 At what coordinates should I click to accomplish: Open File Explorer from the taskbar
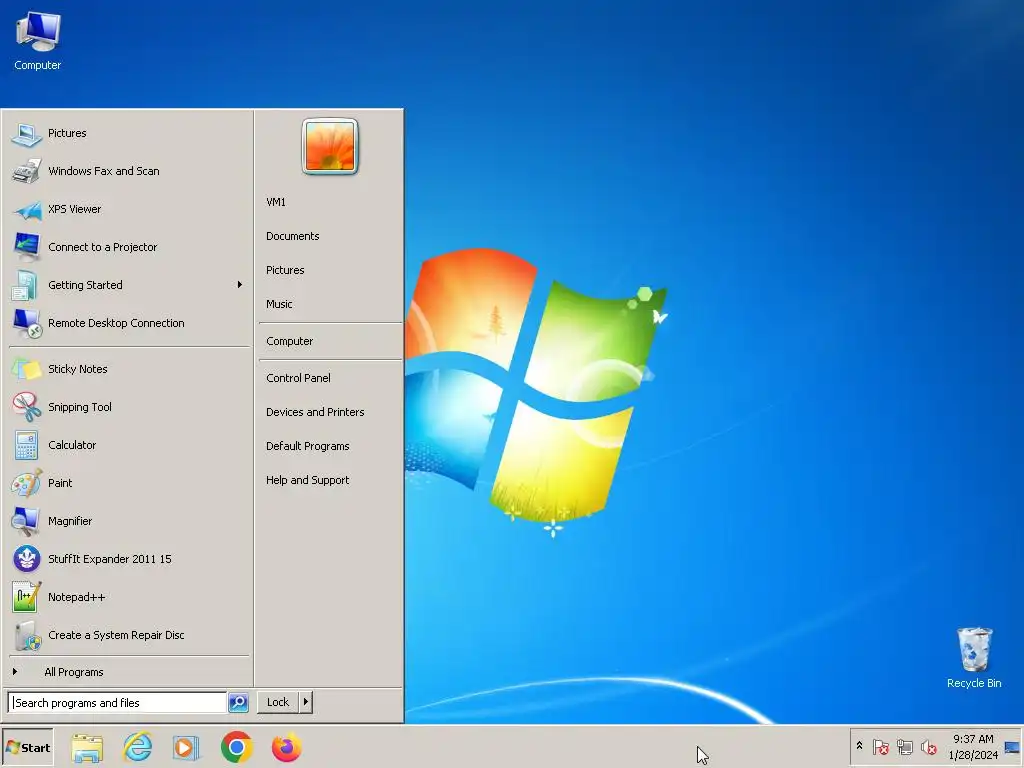(x=87, y=748)
